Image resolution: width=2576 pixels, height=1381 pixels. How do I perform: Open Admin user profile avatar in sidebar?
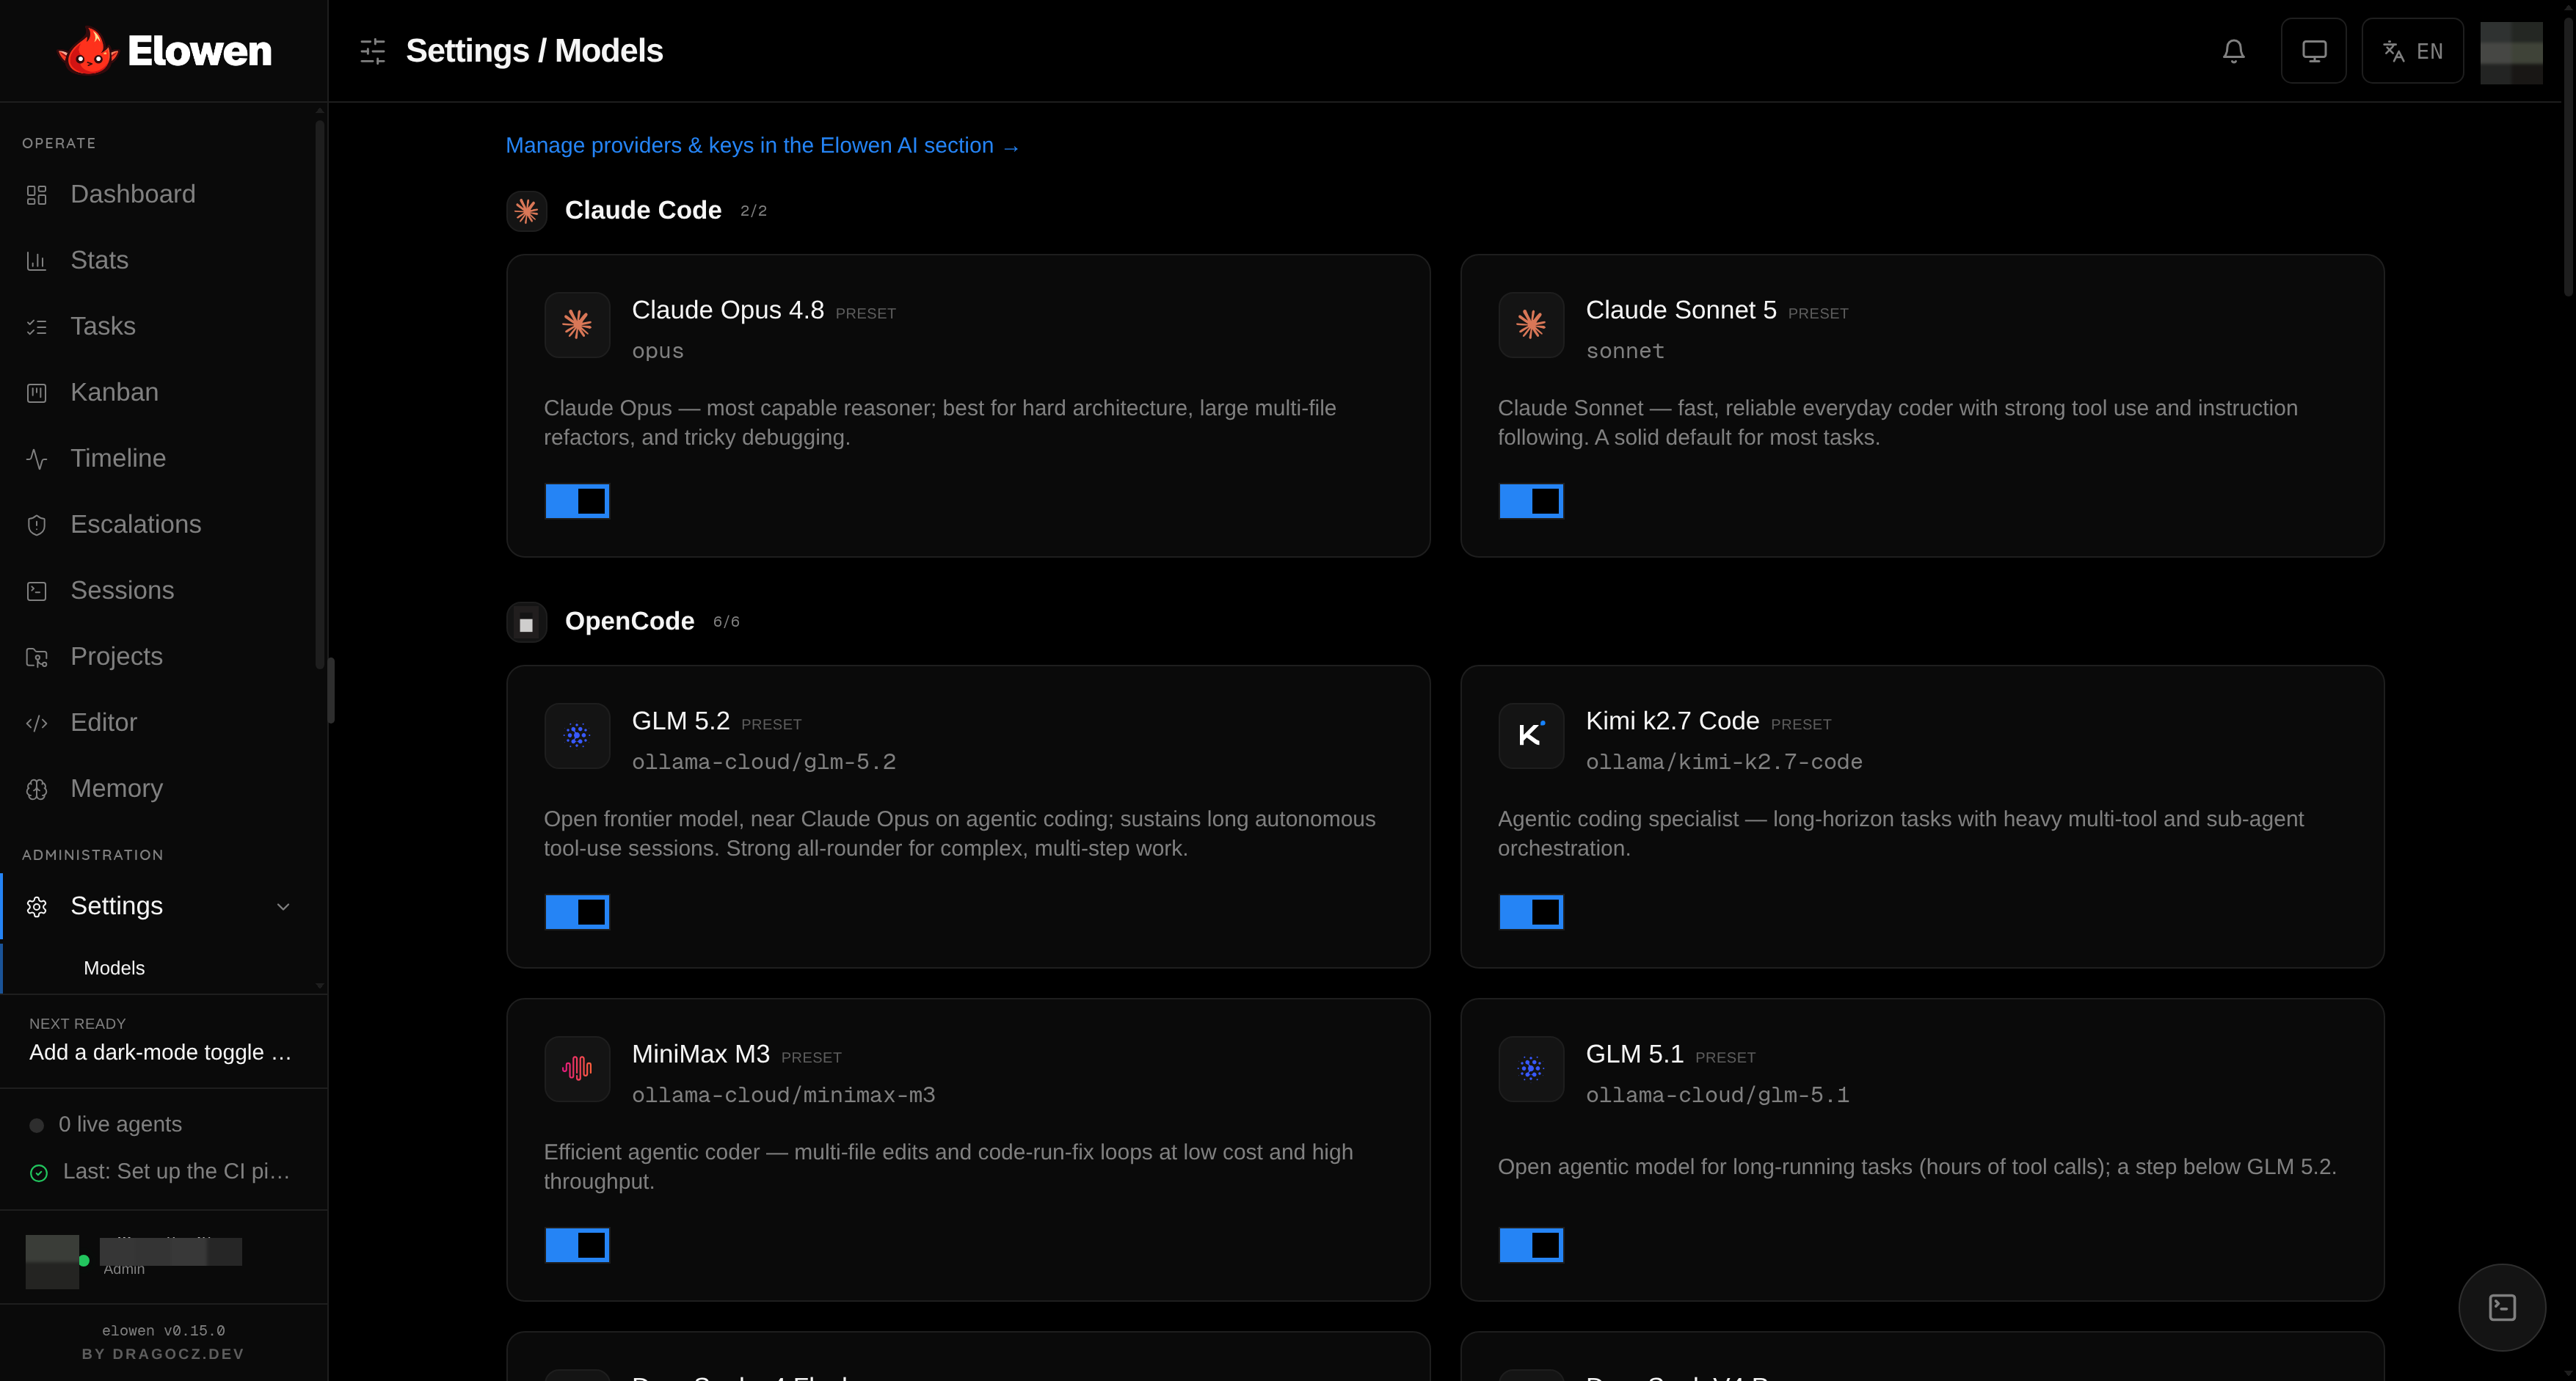coord(52,1261)
